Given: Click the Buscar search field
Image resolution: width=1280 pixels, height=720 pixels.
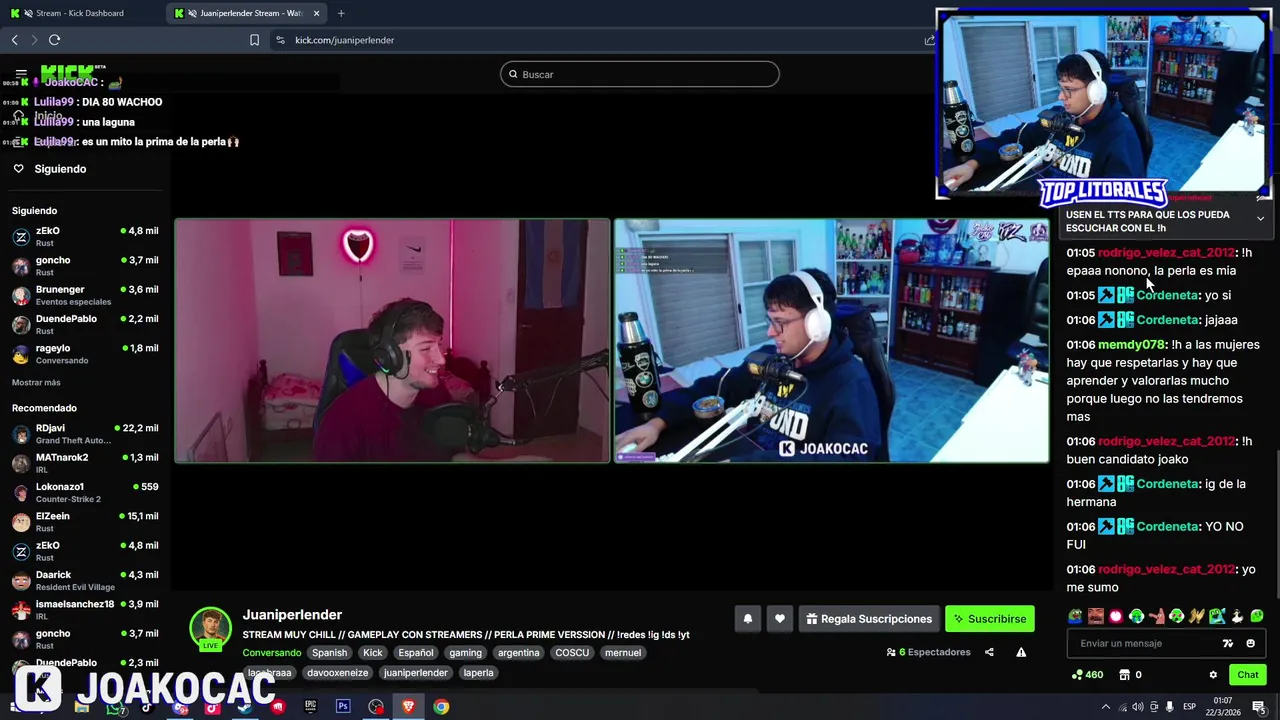Looking at the screenshot, I should [639, 74].
